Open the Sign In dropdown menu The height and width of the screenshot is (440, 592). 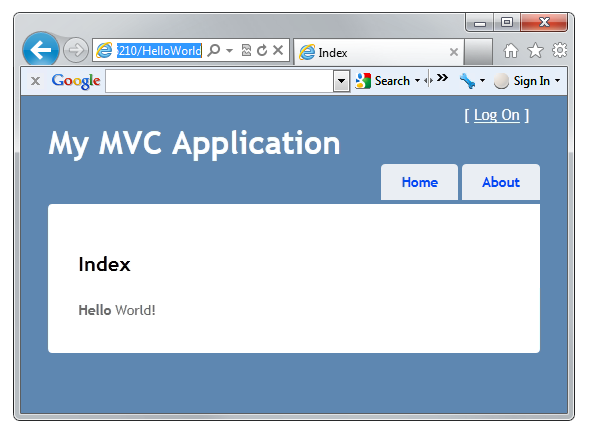[x=557, y=80]
